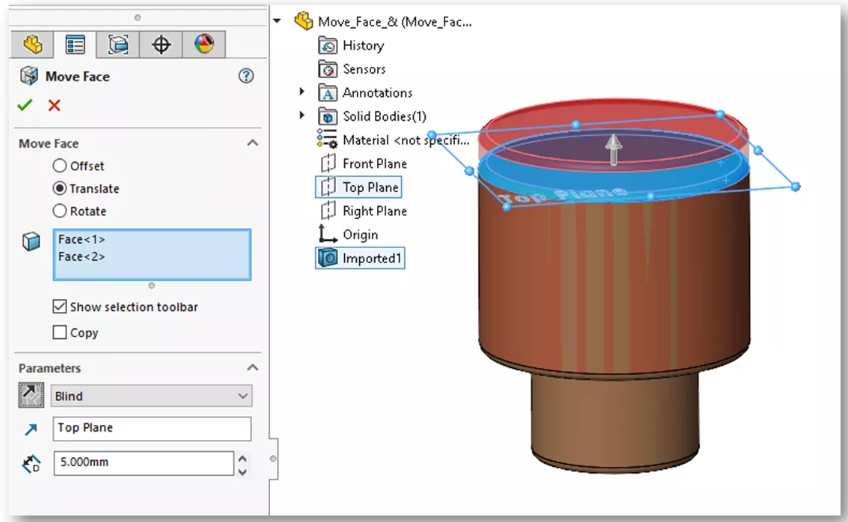
Task: Select Origin in the tree
Action: (x=360, y=235)
